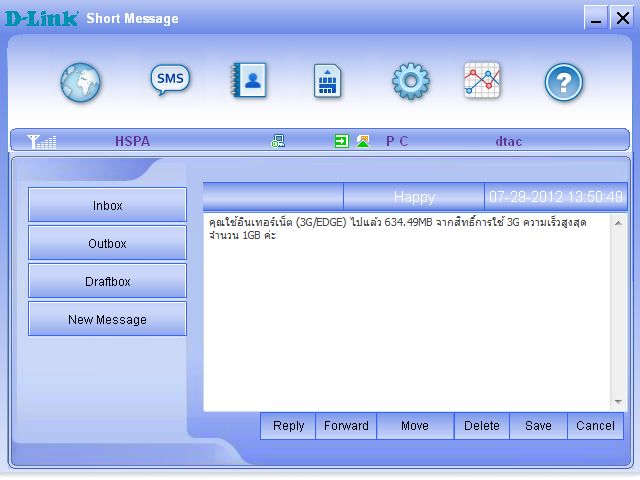
Task: Open the Draftbox folder
Action: pos(107,281)
